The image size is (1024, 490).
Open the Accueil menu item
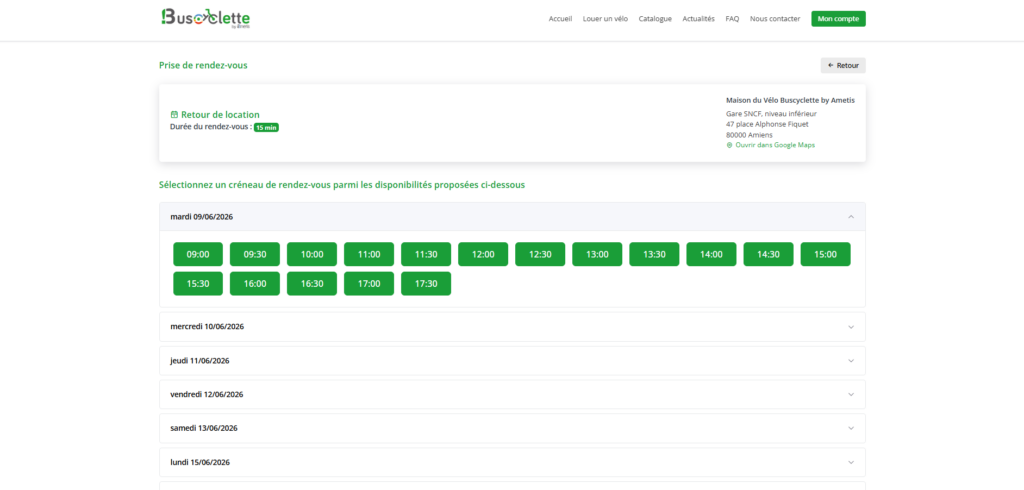560,19
